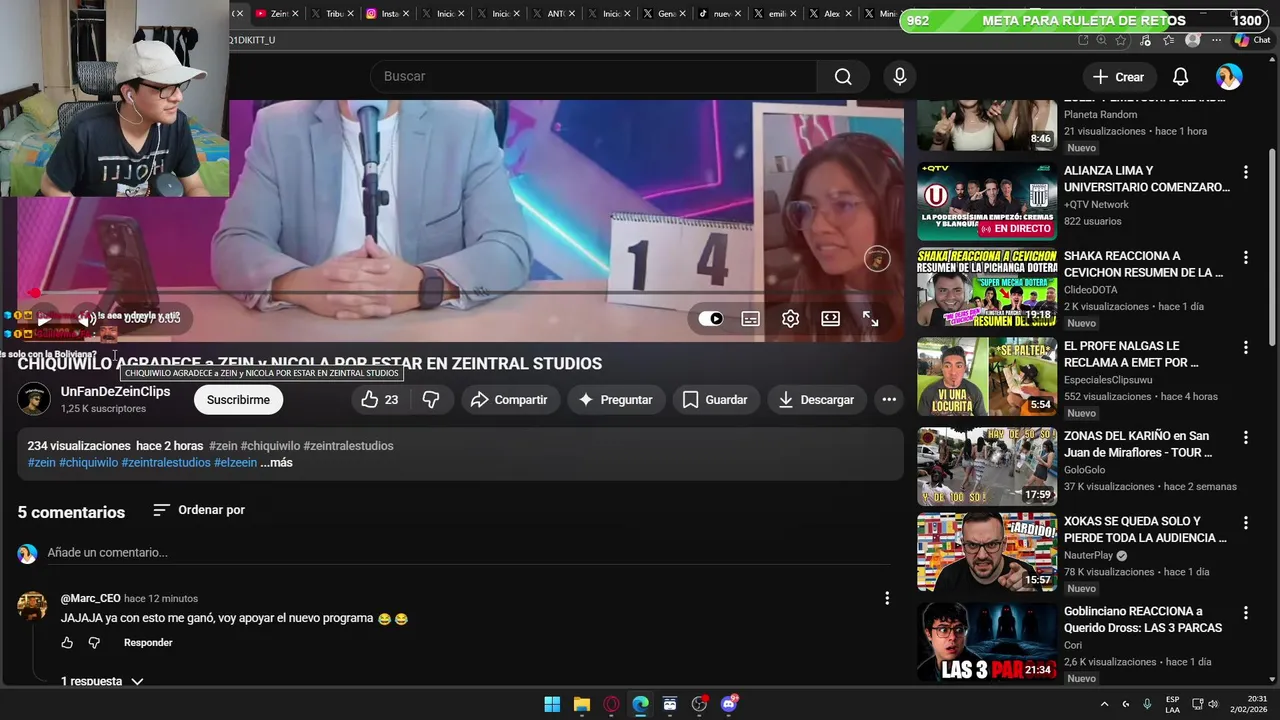Open options for EL PROFE NALGAS video
Image resolution: width=1280 pixels, height=720 pixels.
point(1245,347)
